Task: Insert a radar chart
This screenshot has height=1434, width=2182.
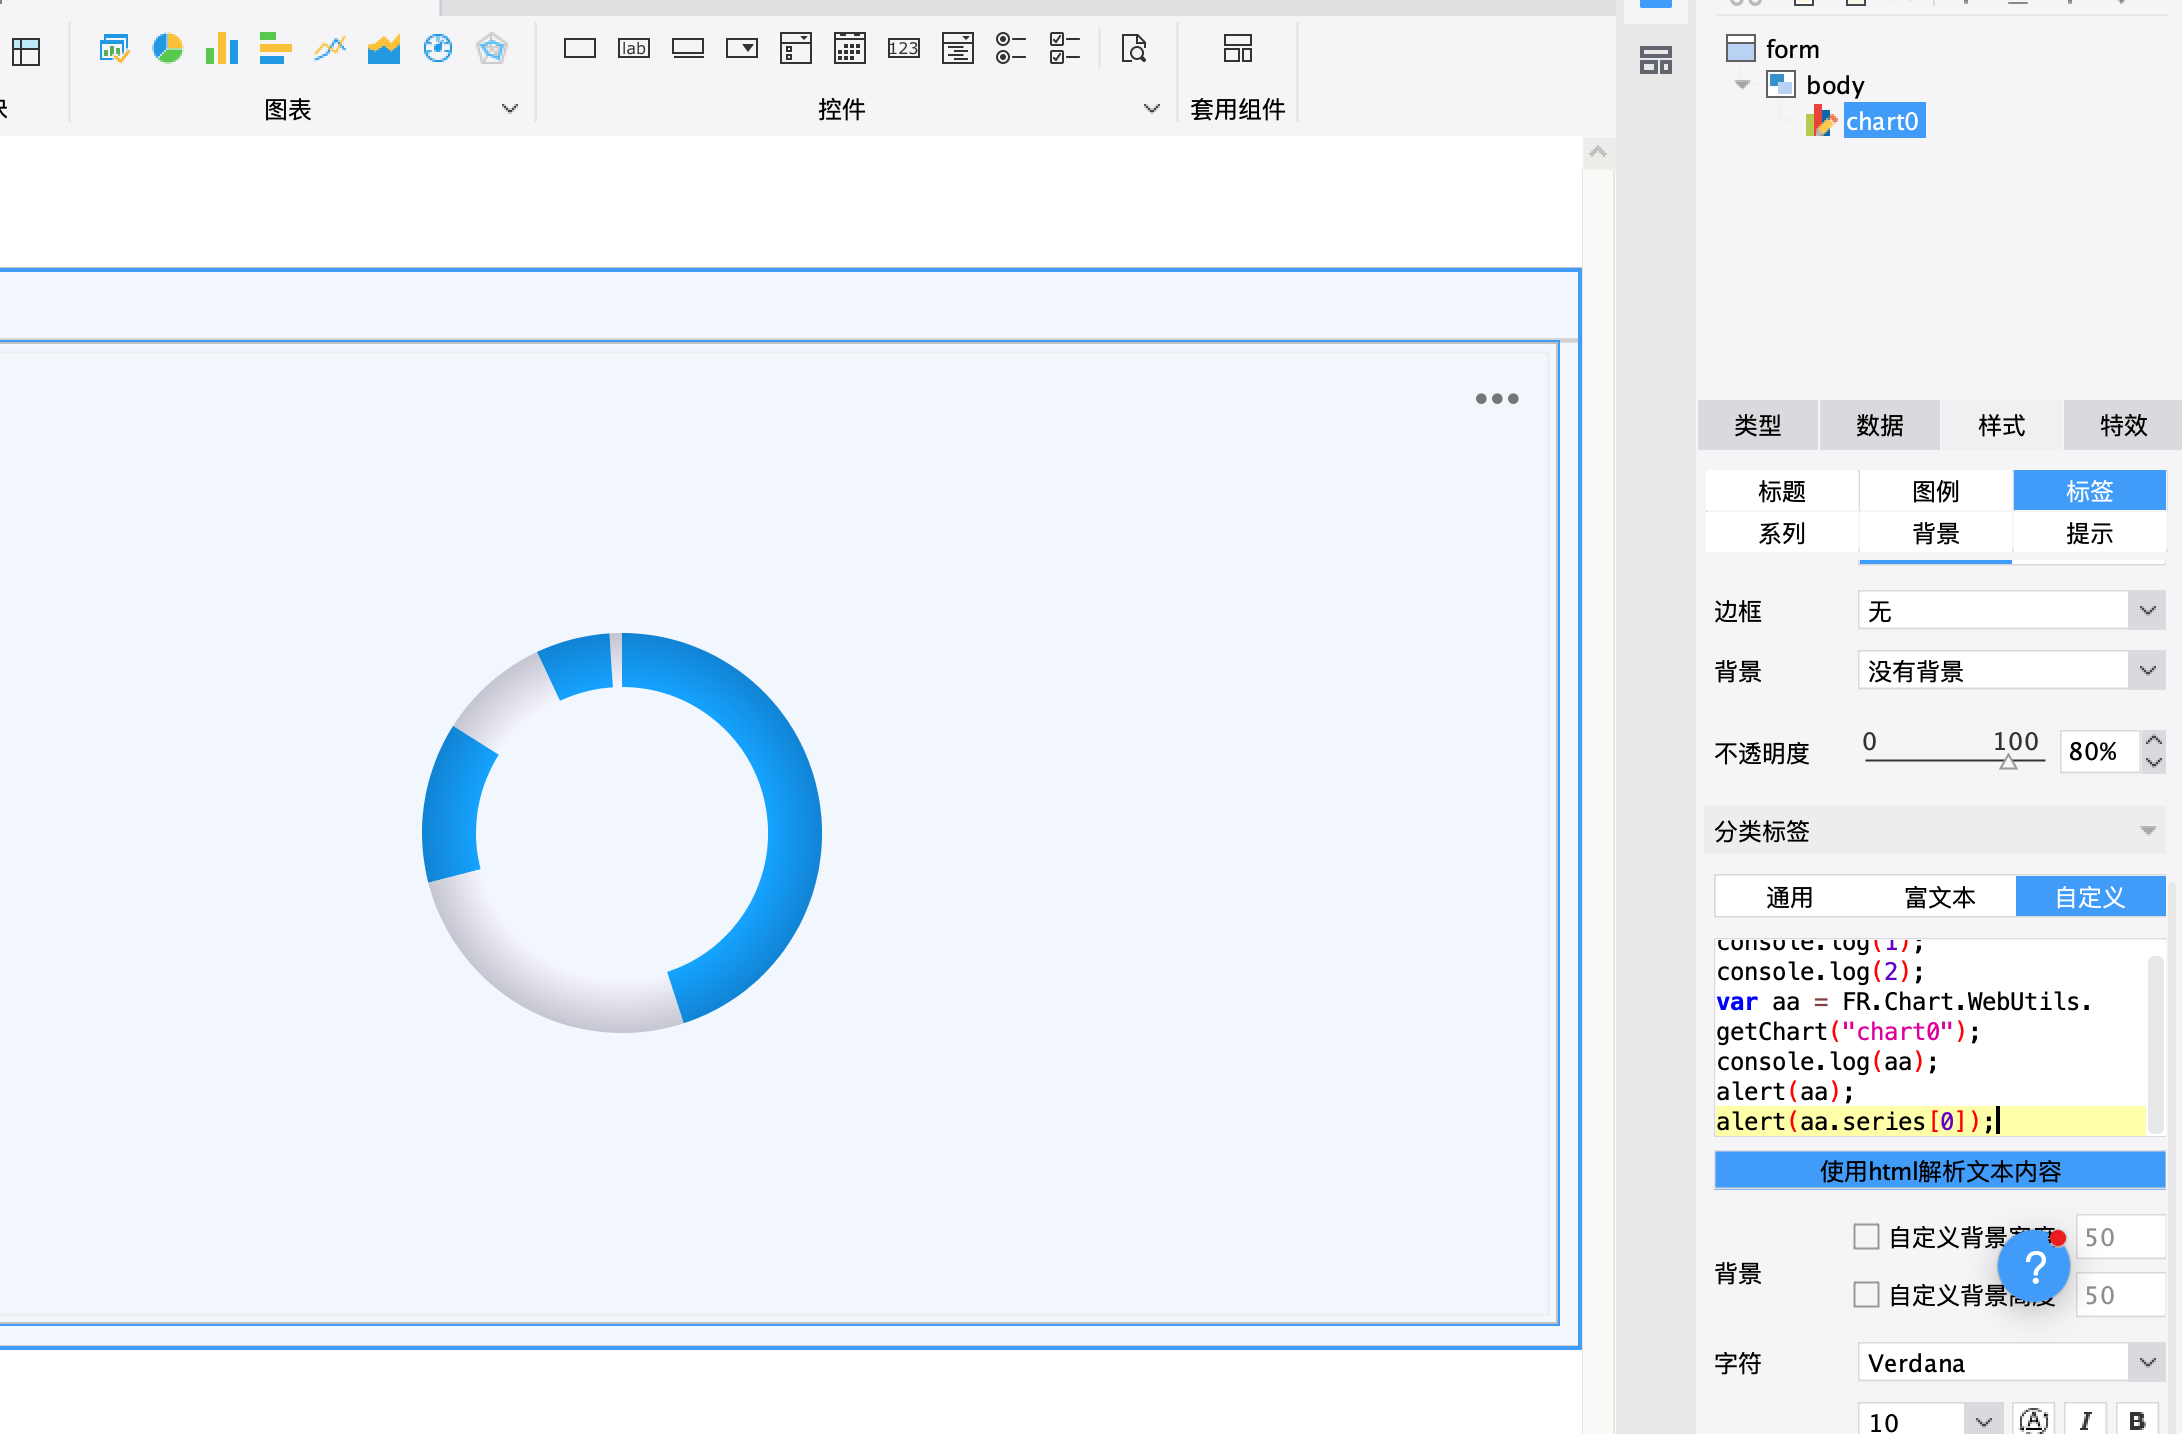Action: click(492, 48)
